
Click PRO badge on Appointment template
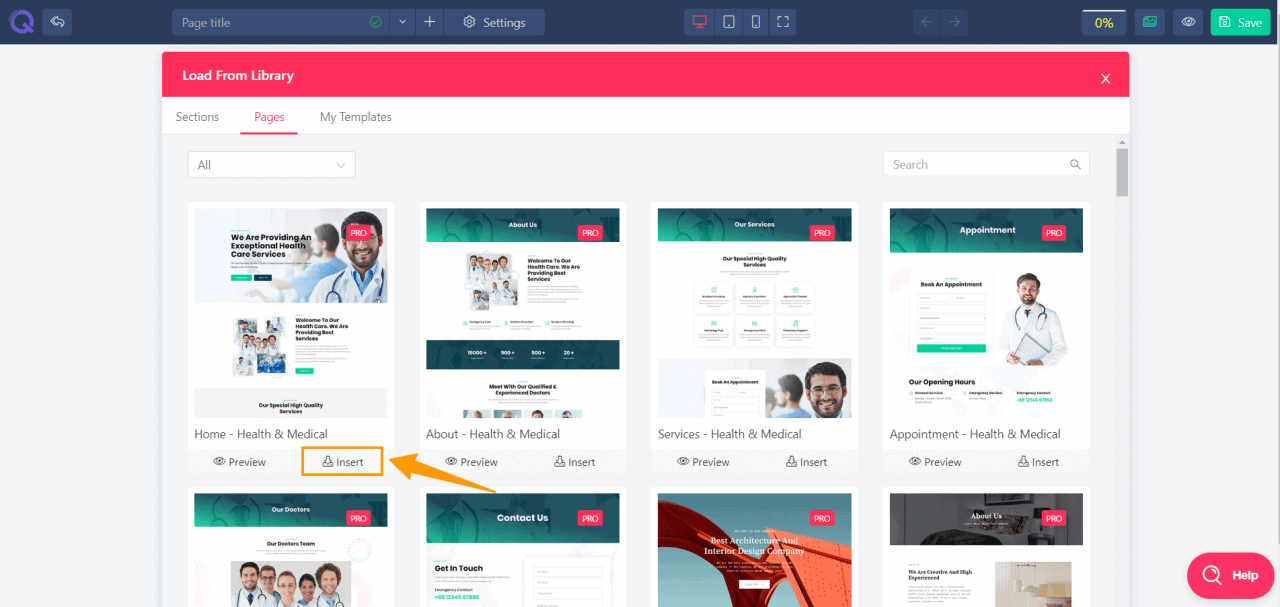pos(1054,232)
